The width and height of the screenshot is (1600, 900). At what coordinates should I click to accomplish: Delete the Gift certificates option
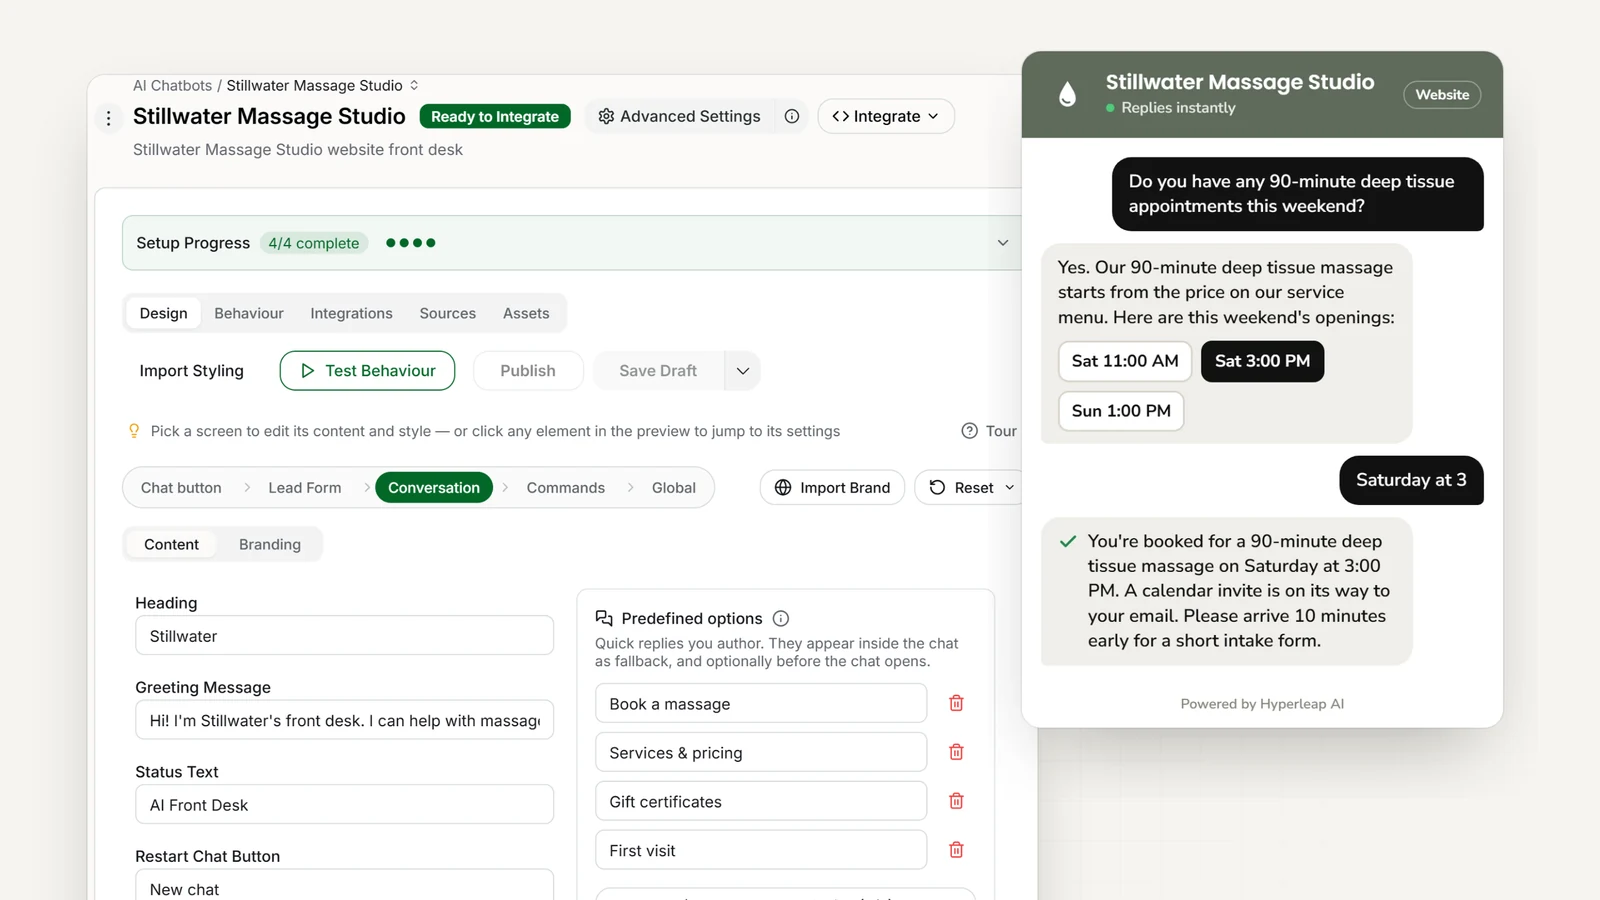coord(956,801)
